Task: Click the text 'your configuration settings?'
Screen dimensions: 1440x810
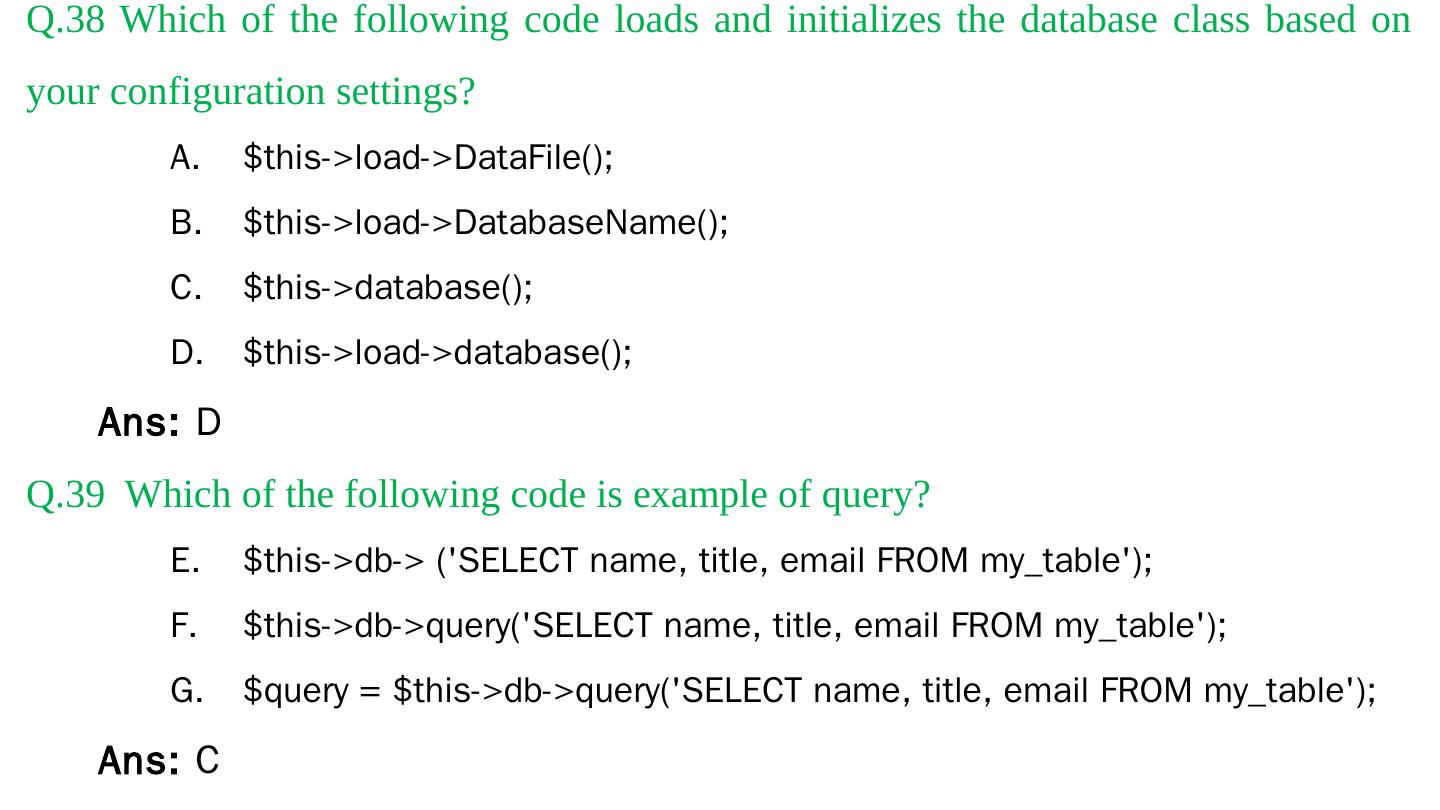Action: [x=250, y=92]
